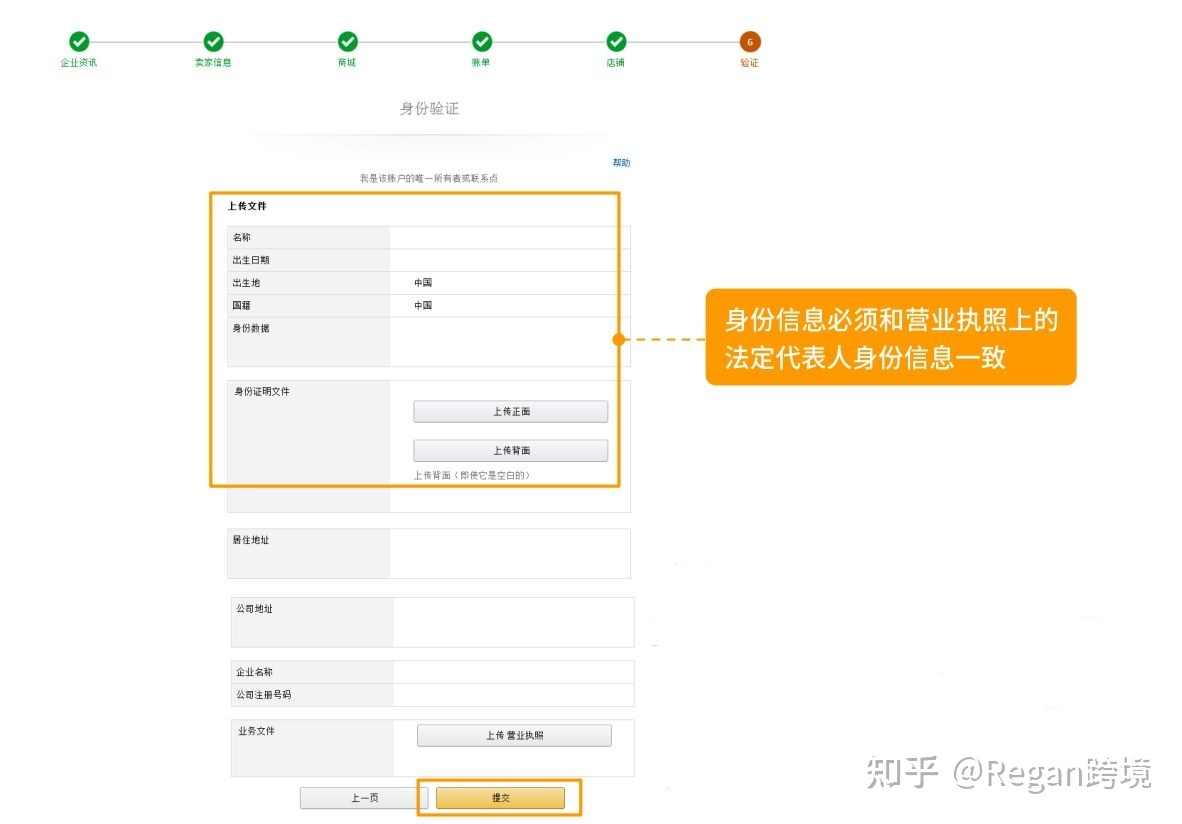Image resolution: width=1182 pixels, height=824 pixels.
Task: Click the 上传营业执照 upload button
Action: pos(514,734)
